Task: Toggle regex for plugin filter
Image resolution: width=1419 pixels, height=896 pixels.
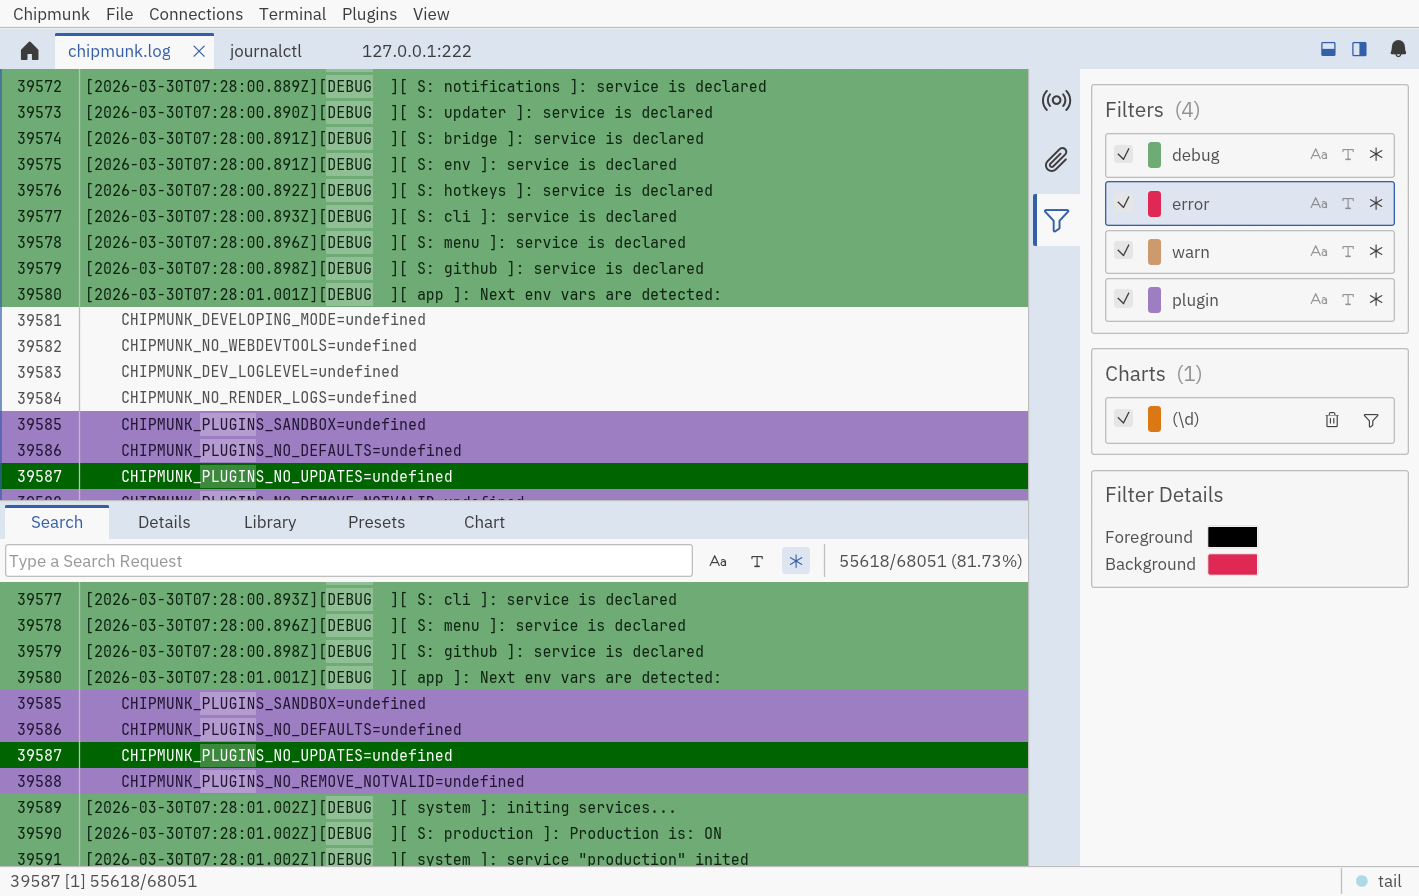Action: (x=1376, y=300)
